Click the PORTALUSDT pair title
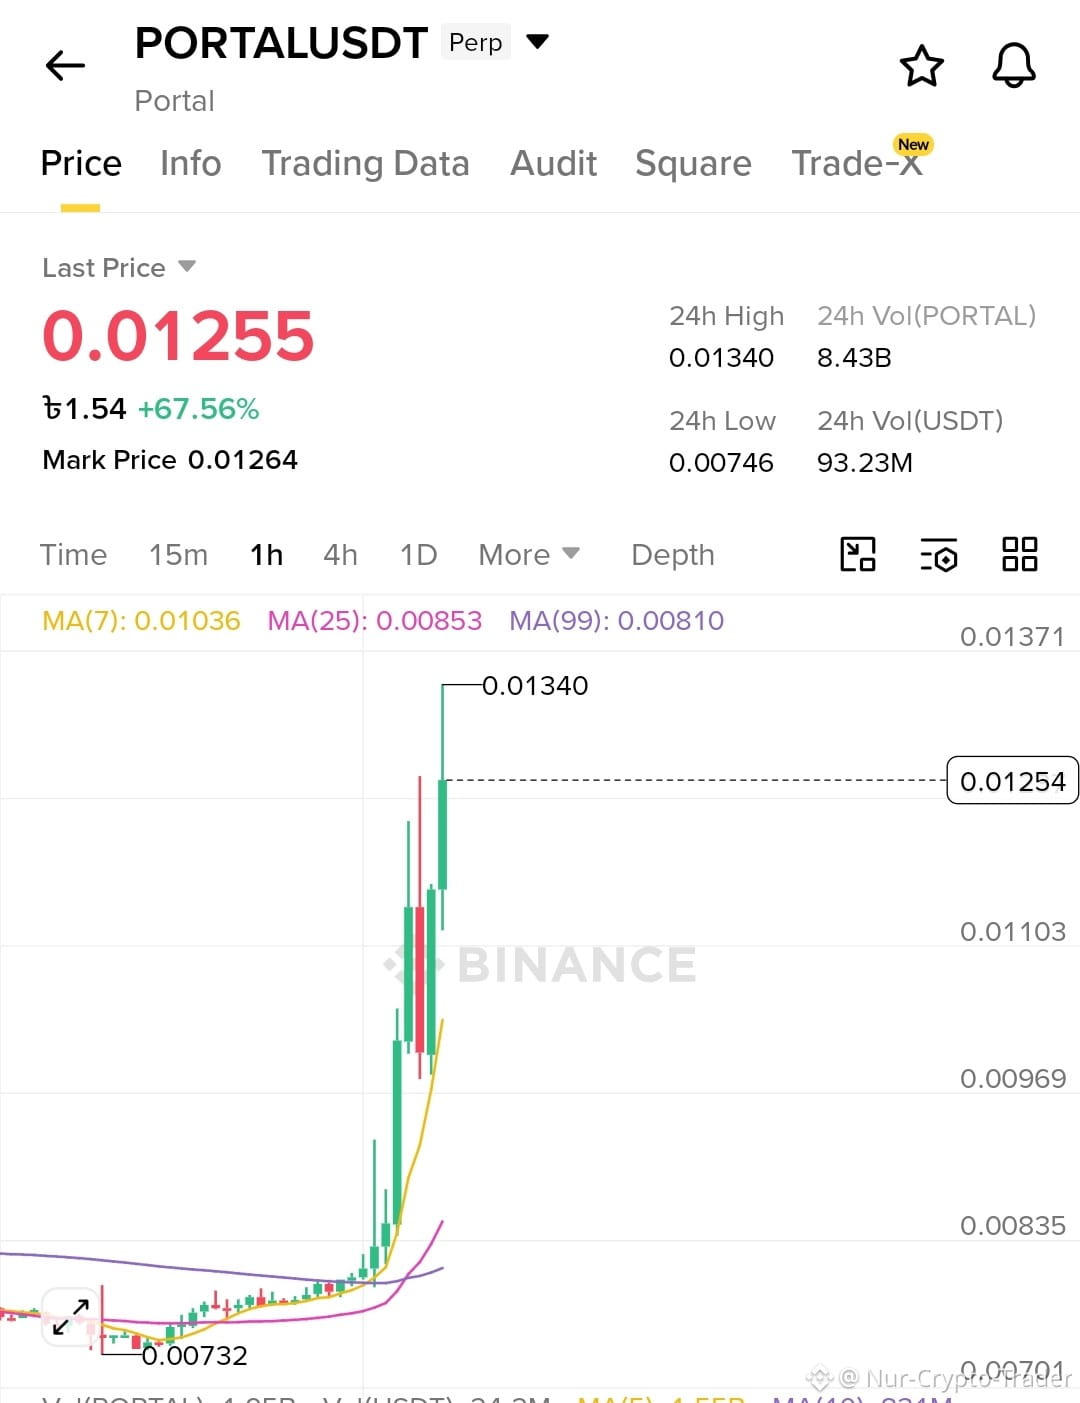The image size is (1080, 1403). pyautogui.click(x=281, y=43)
